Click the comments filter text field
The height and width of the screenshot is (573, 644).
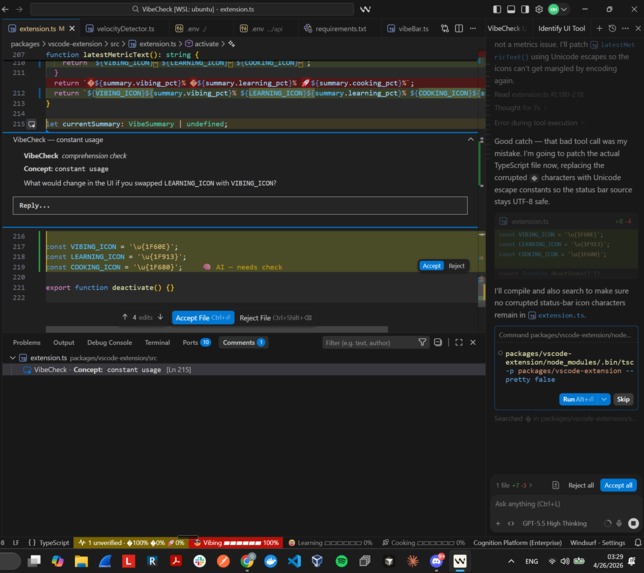(370, 343)
